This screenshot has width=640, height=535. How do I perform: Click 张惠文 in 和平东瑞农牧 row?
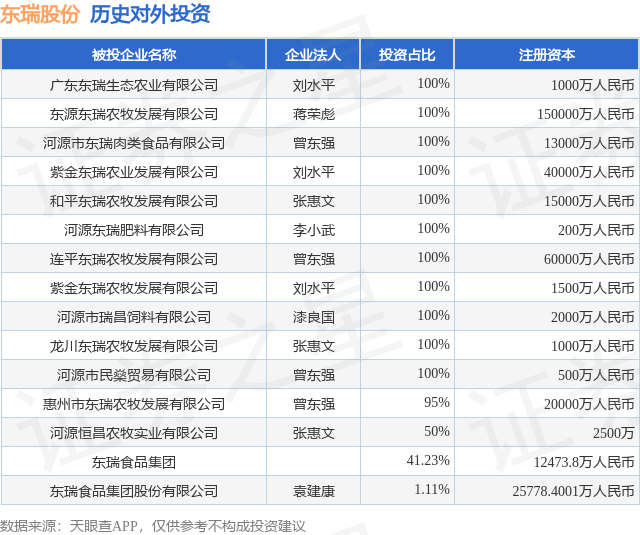click(313, 201)
